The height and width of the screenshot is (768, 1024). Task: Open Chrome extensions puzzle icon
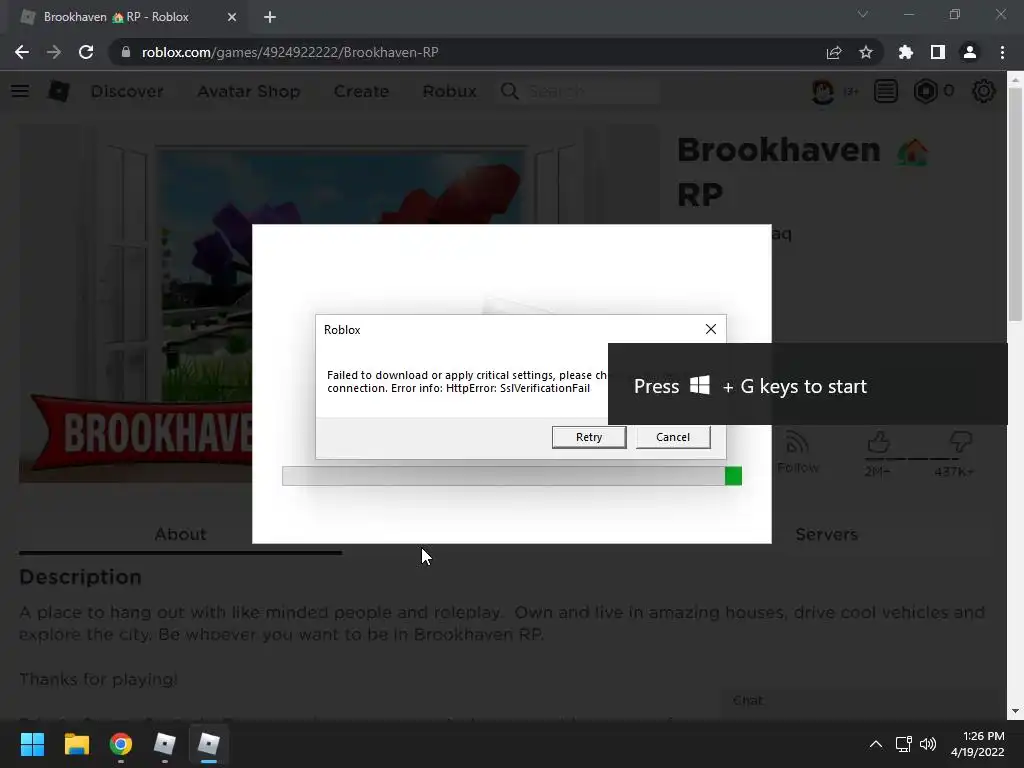pos(906,52)
